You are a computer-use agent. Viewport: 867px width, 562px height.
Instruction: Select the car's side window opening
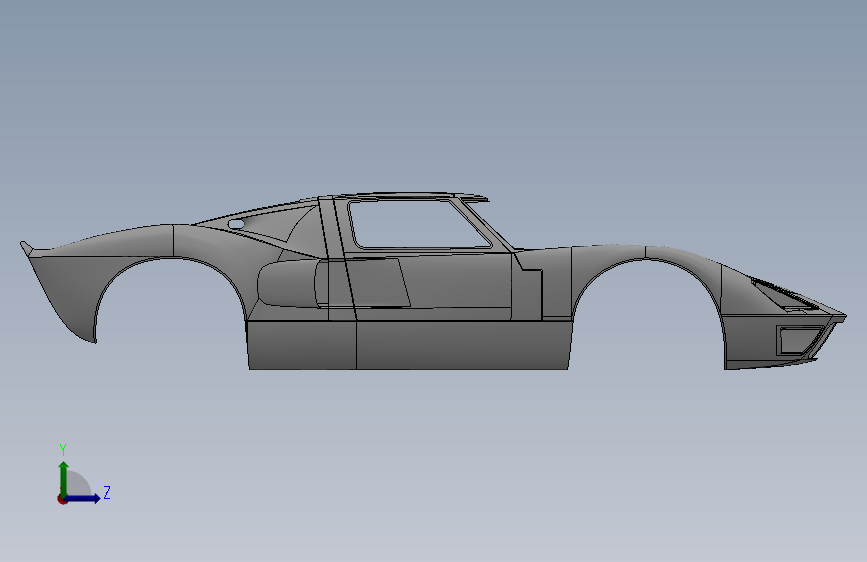[417, 224]
